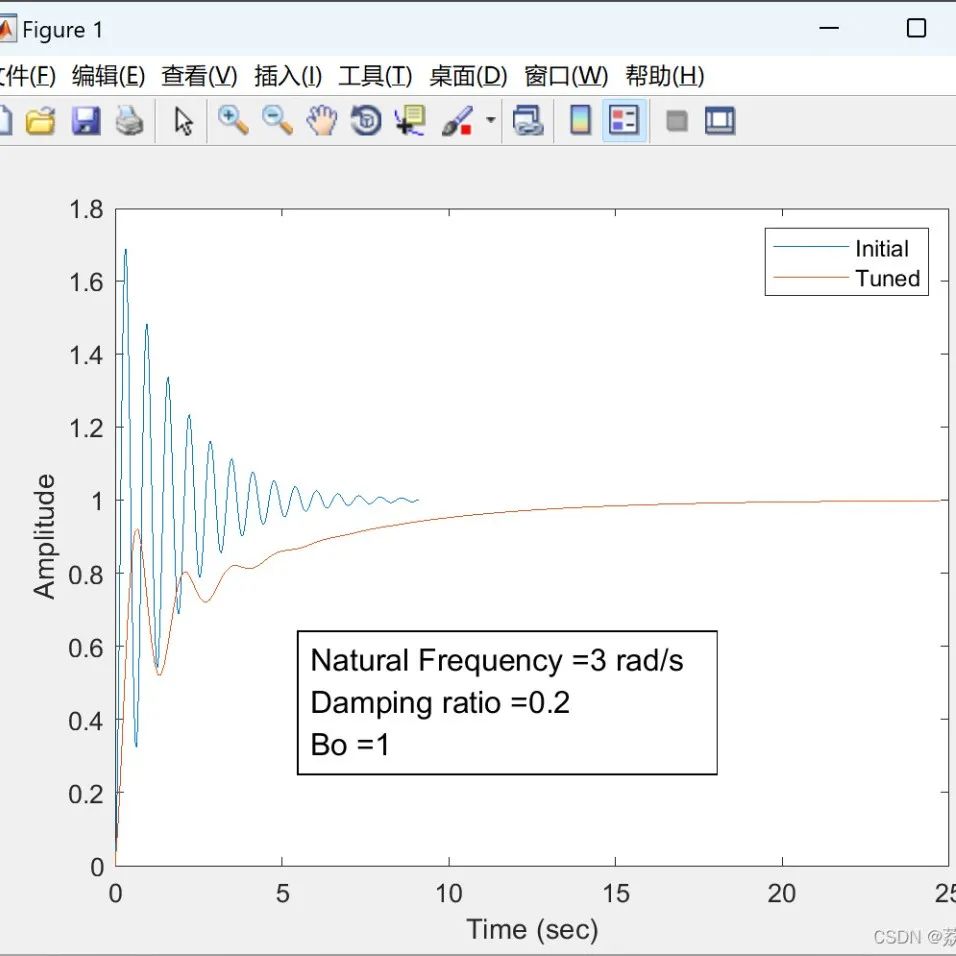
Task: Print the figure with the printer icon
Action: [130, 120]
